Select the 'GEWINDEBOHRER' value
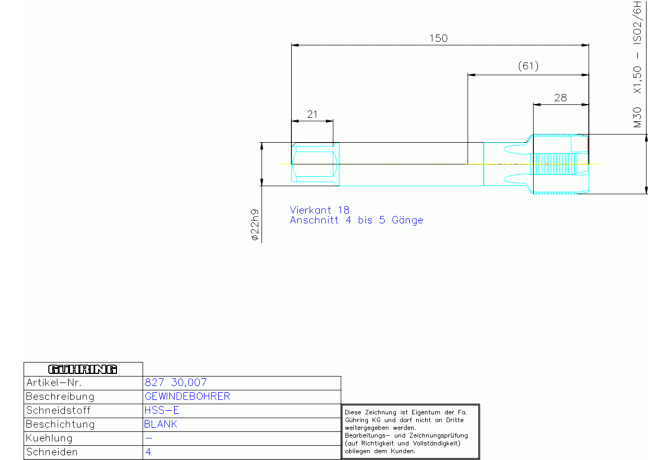The height and width of the screenshot is (460, 670). [x=187, y=396]
